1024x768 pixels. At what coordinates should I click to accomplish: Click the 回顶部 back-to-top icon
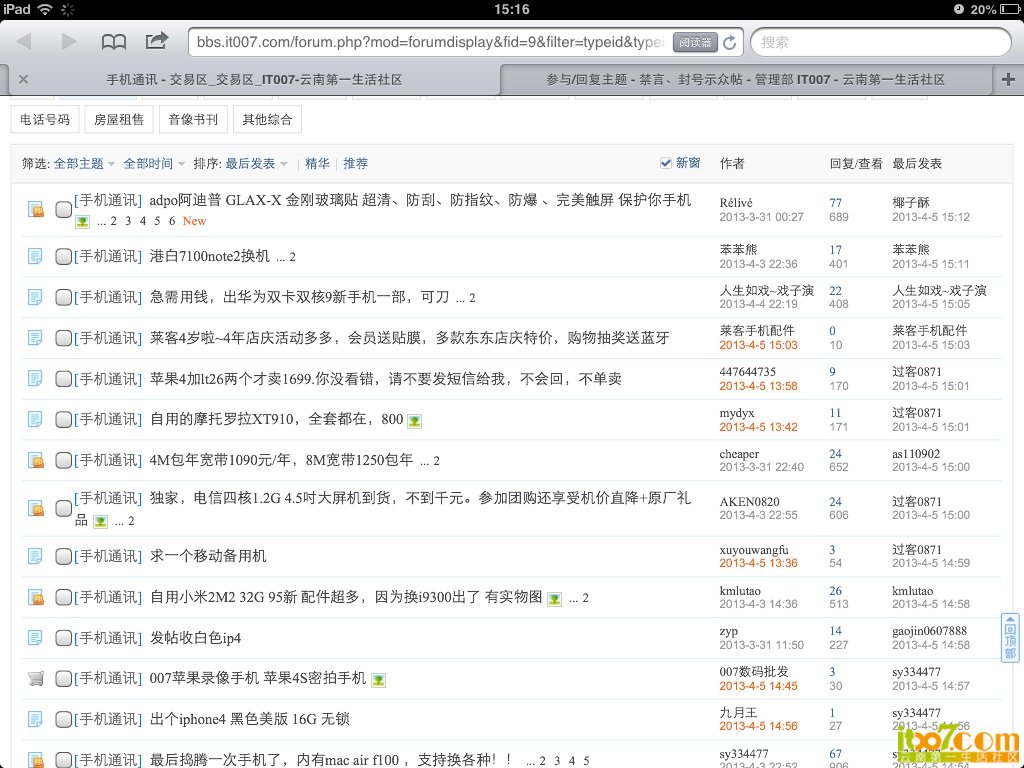click(x=1010, y=638)
